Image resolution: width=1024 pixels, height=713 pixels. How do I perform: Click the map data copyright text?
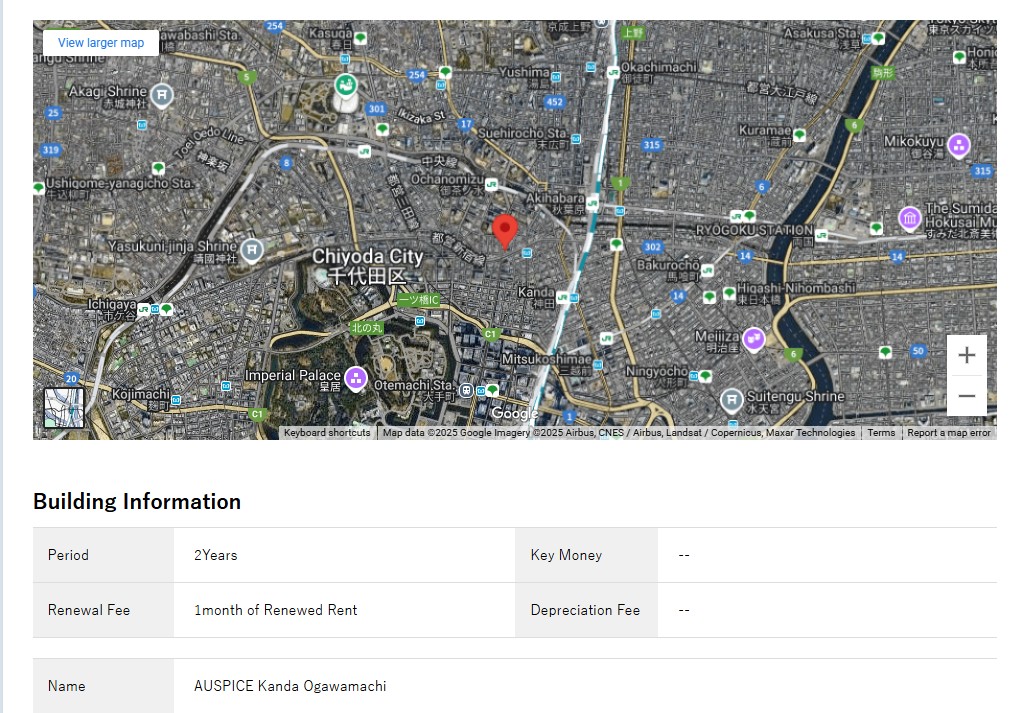pyautogui.click(x=618, y=433)
